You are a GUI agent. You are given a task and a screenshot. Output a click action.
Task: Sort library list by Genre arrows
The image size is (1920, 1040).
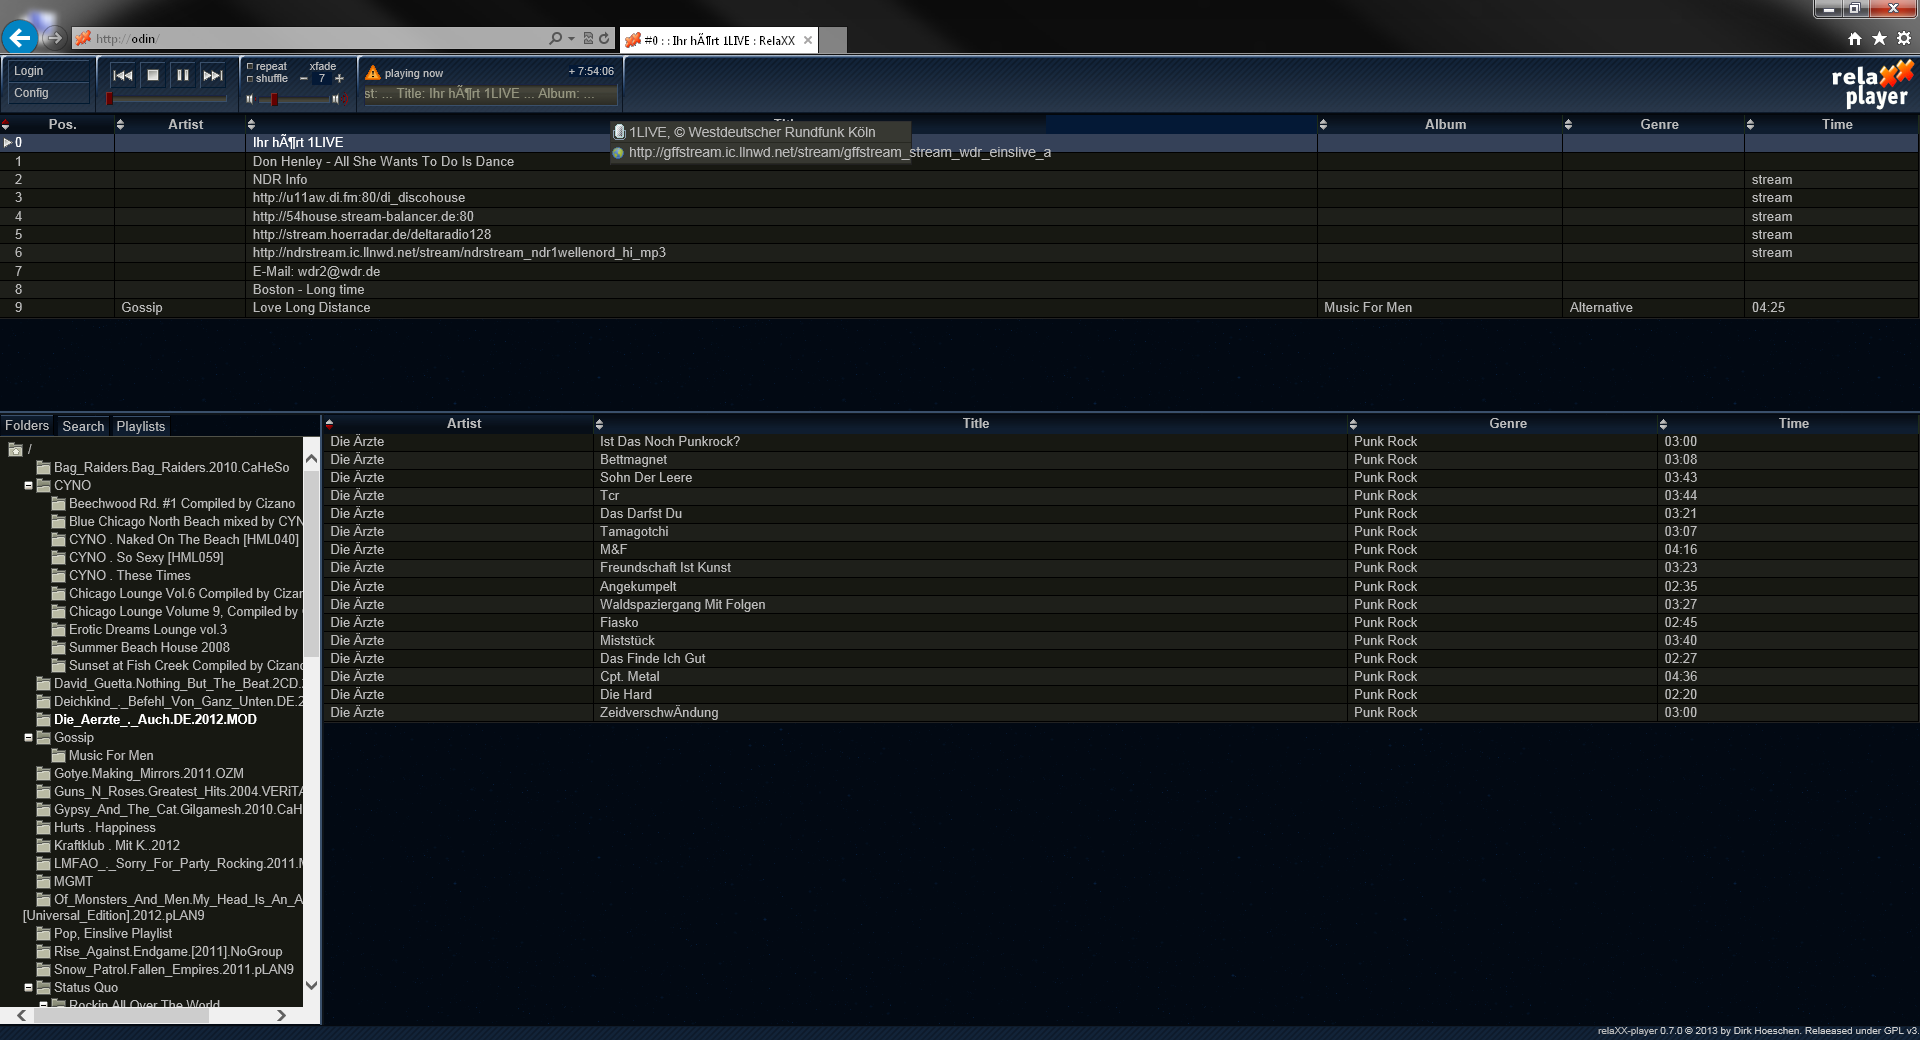click(1353, 424)
